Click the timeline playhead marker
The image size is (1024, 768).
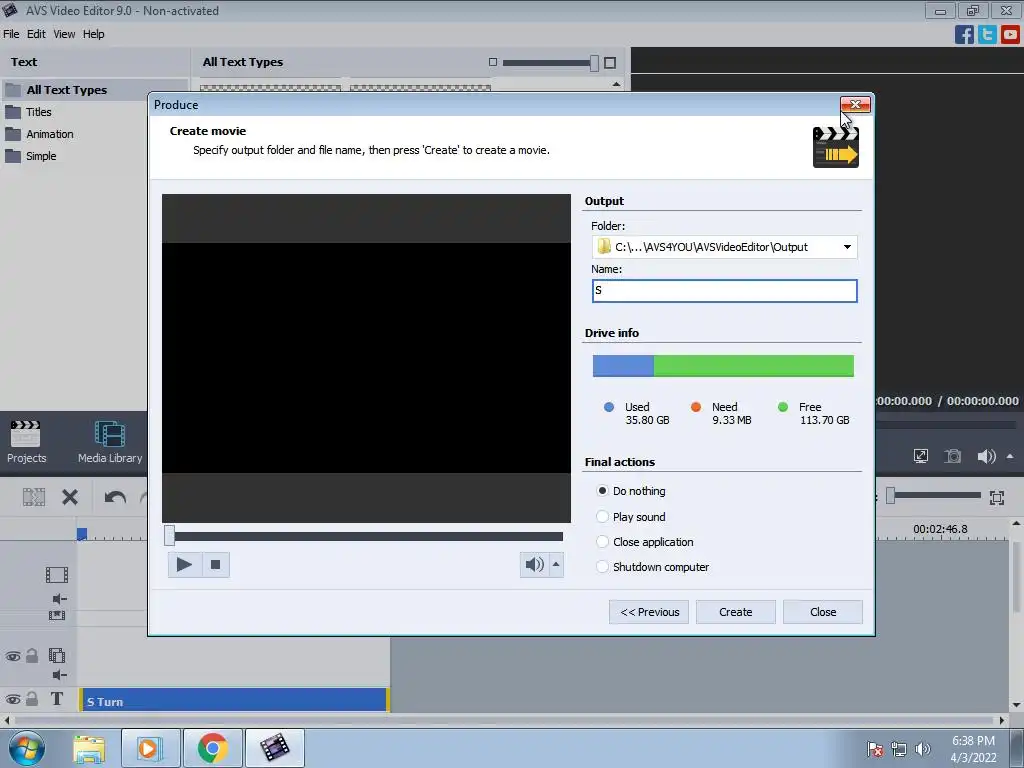tap(82, 534)
